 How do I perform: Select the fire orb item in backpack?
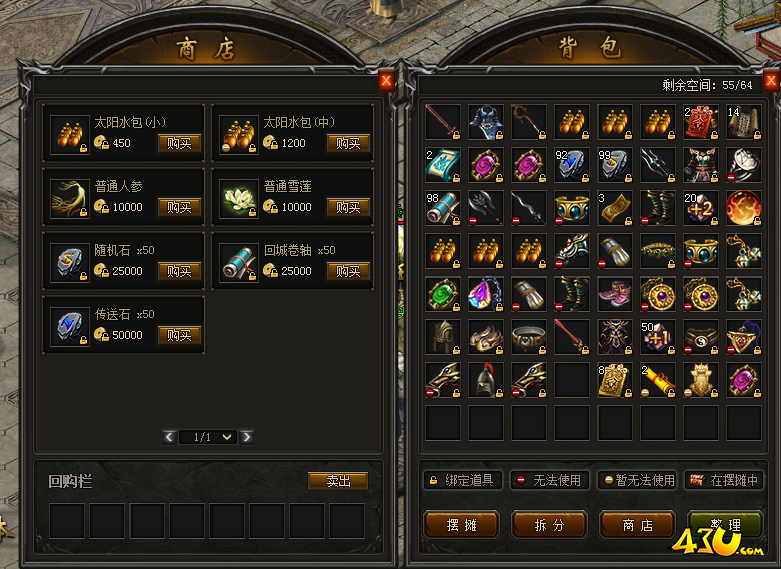click(743, 208)
